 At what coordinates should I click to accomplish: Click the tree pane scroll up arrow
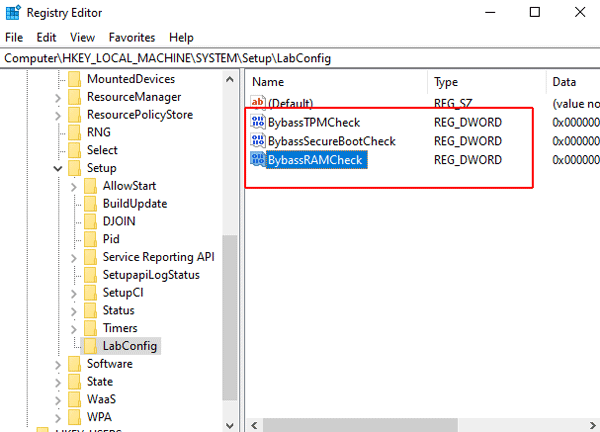pos(230,79)
